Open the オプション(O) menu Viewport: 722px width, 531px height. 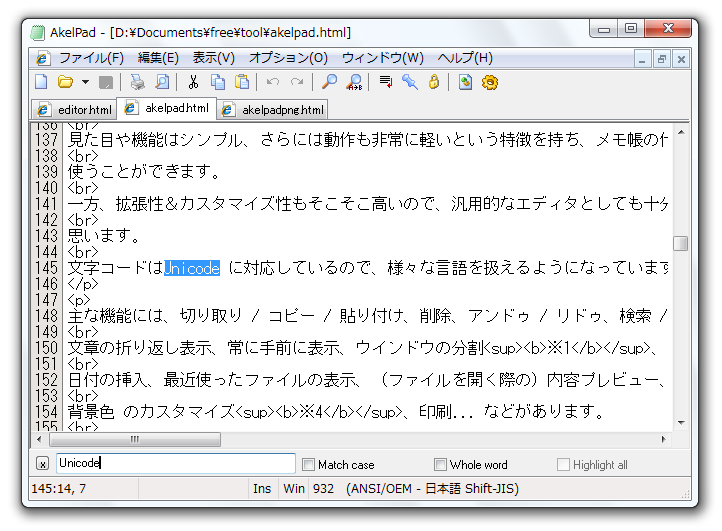(288, 58)
